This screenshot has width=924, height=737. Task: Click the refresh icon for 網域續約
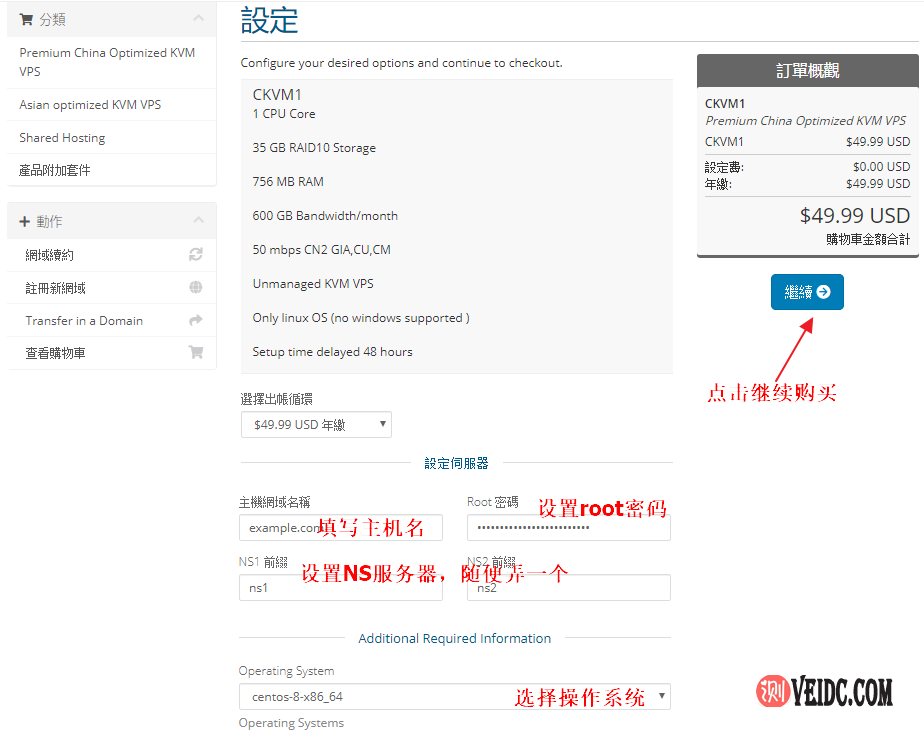tap(196, 255)
